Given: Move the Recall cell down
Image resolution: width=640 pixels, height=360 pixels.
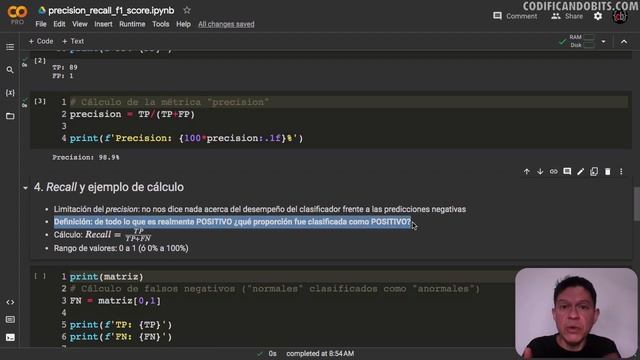Looking at the screenshot, I should click(x=540, y=171).
